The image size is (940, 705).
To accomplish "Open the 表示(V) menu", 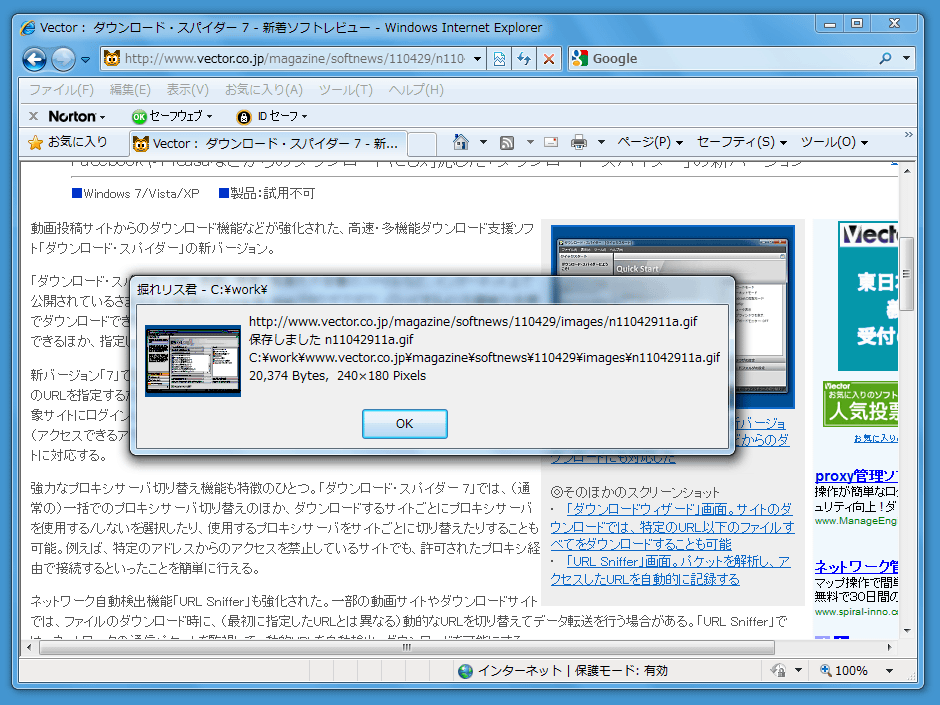I will [x=187, y=90].
